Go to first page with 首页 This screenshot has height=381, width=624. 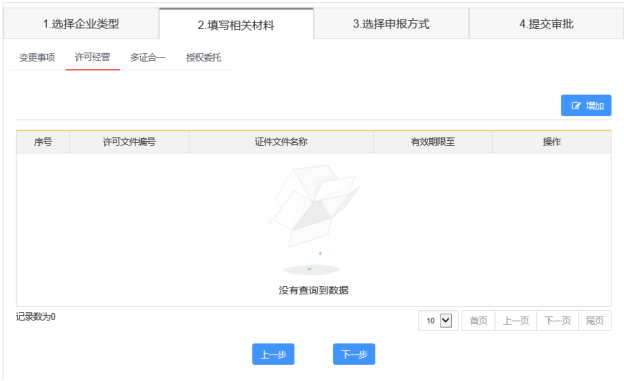(478, 320)
